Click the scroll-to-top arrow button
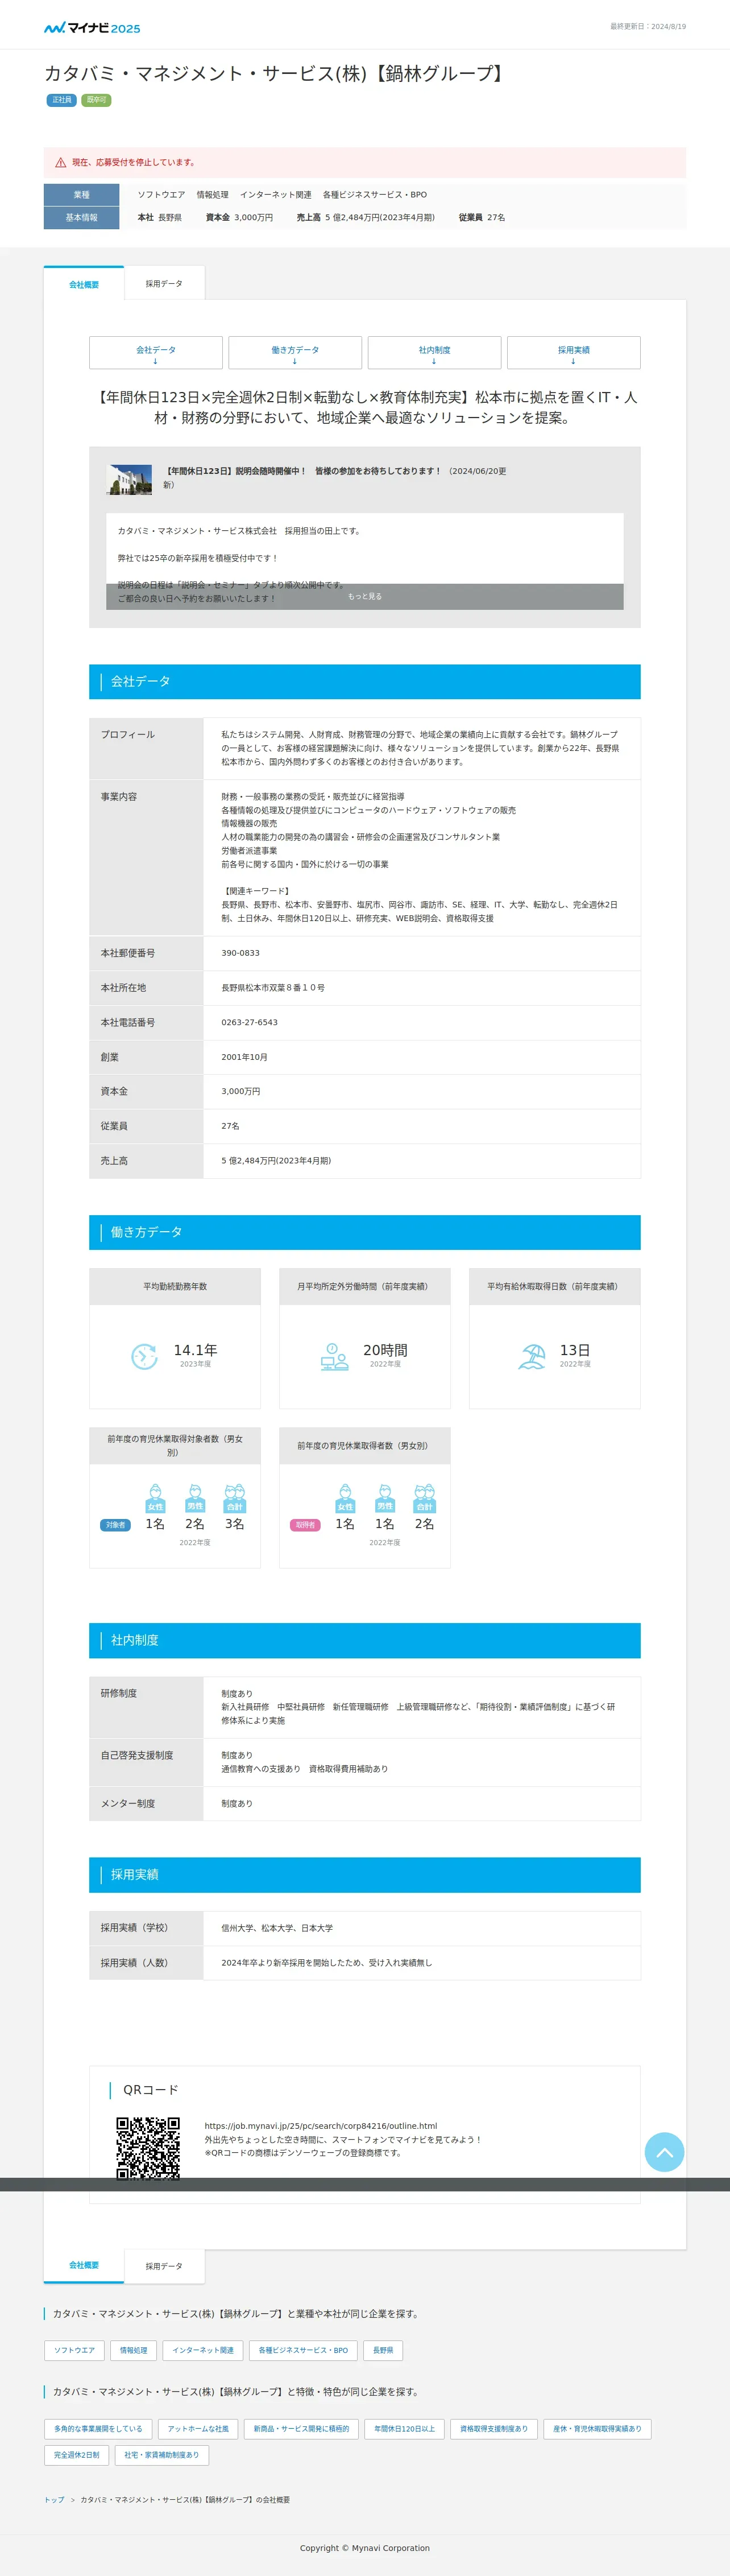 tap(664, 2152)
